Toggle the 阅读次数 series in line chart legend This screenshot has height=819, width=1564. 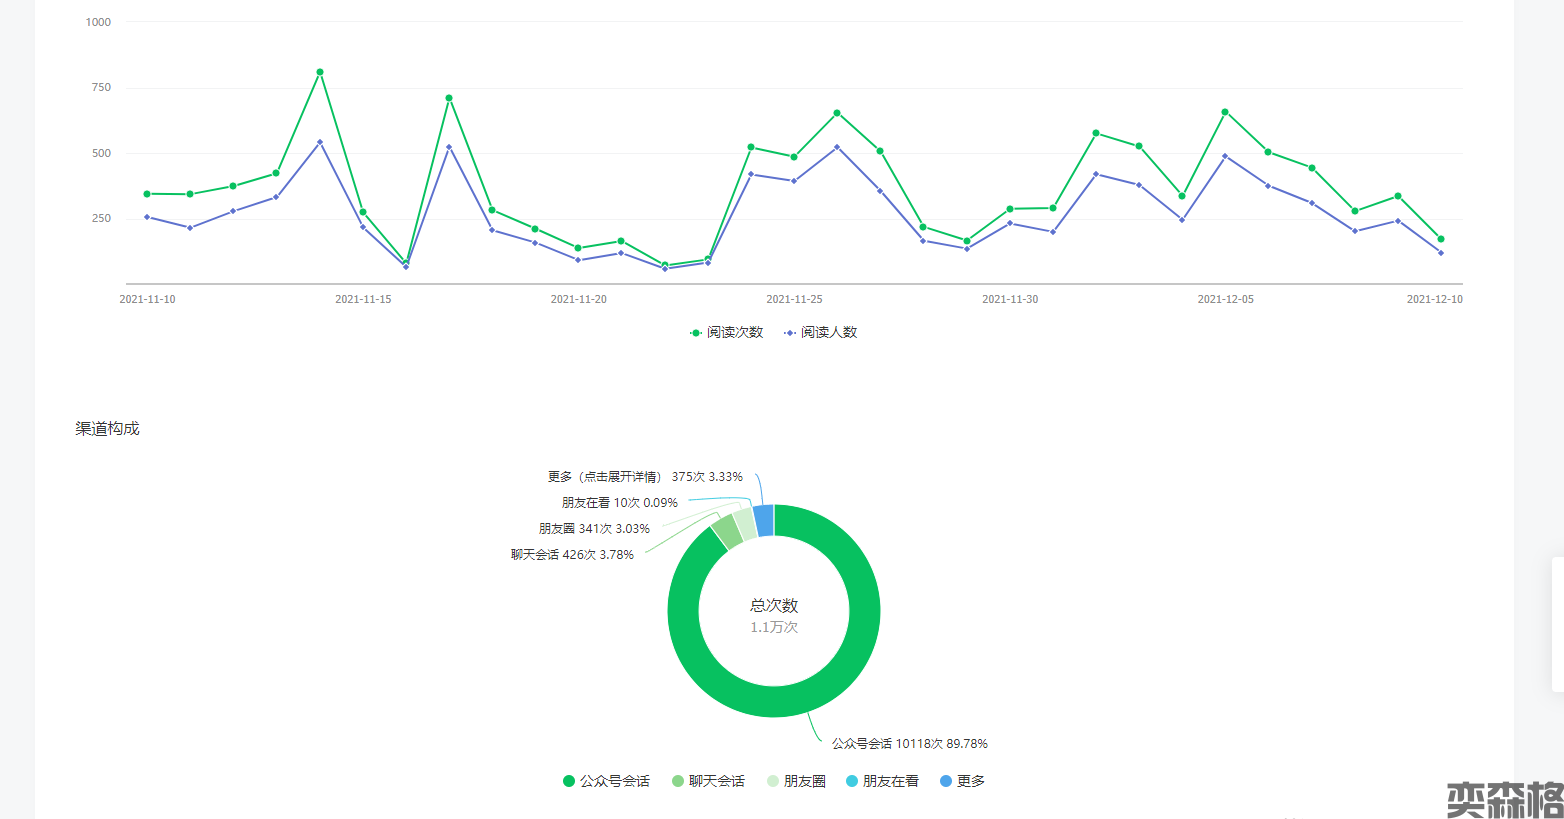pos(726,333)
